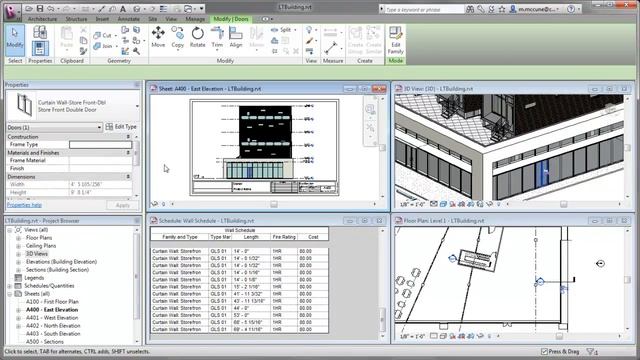Collapse the Construction properties group
640x360 pixels.
pos(128,137)
